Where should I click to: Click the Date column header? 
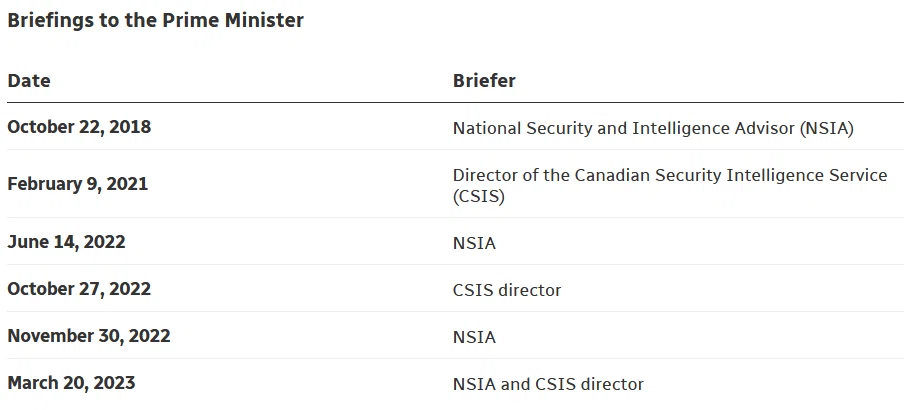point(28,80)
